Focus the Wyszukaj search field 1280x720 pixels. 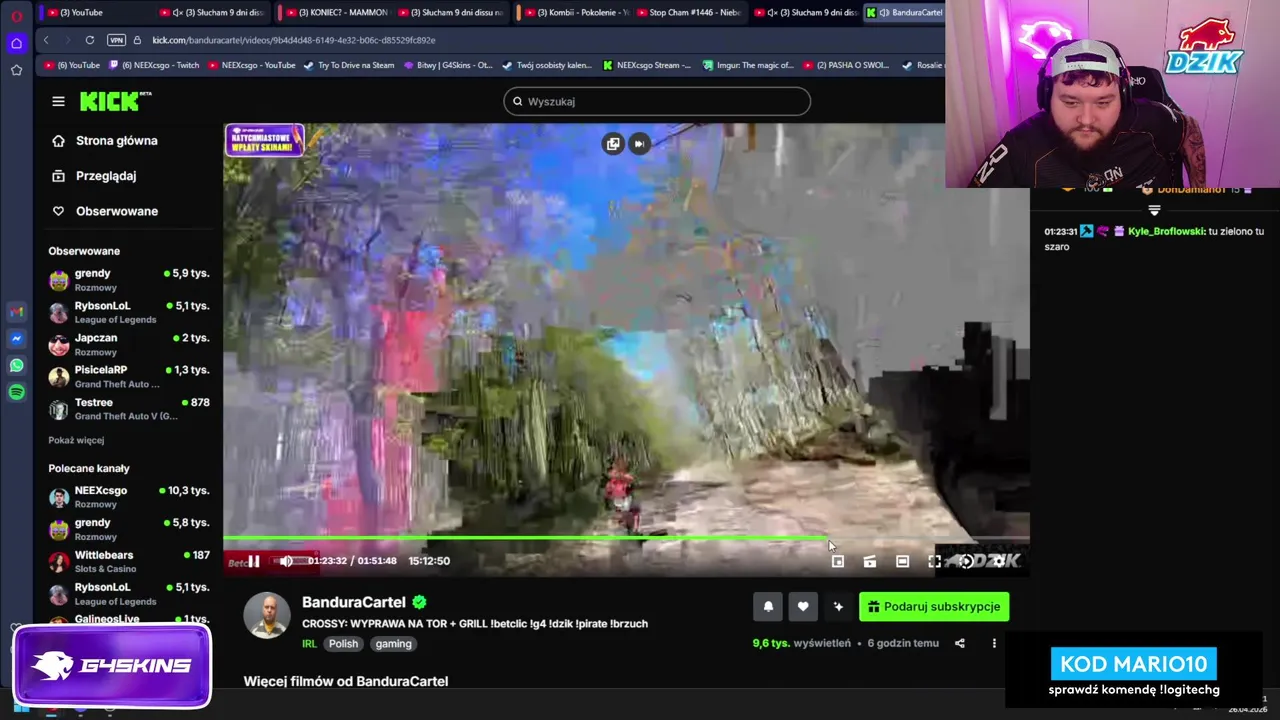657,101
